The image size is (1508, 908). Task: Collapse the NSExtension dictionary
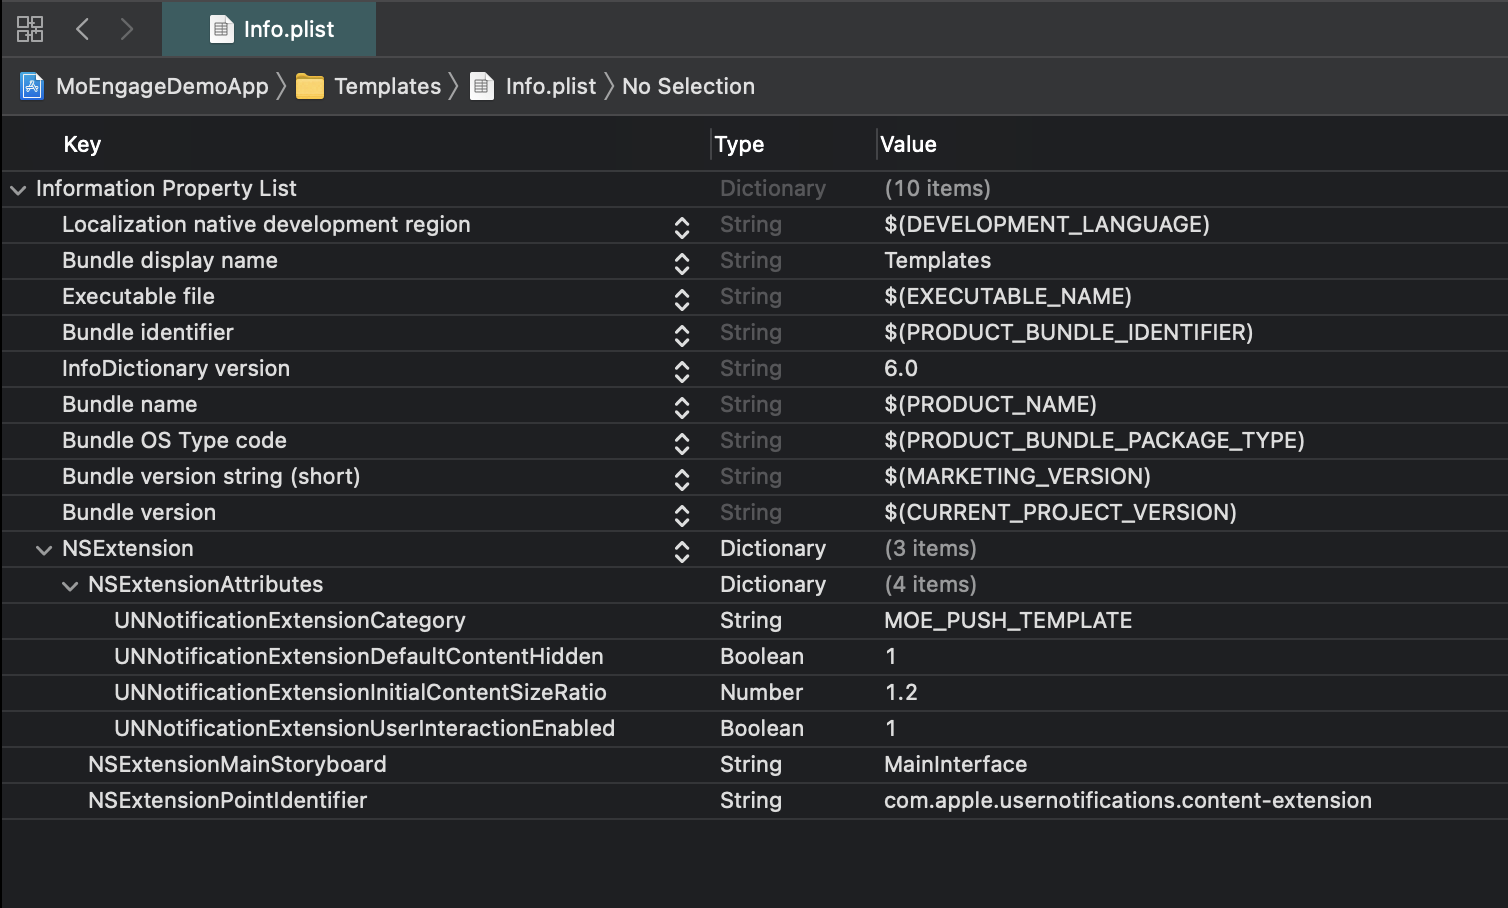coord(43,549)
